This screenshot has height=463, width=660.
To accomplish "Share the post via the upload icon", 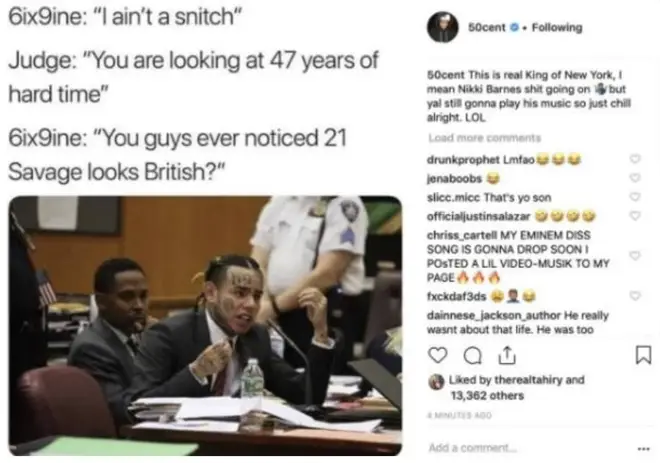I will click(507, 355).
